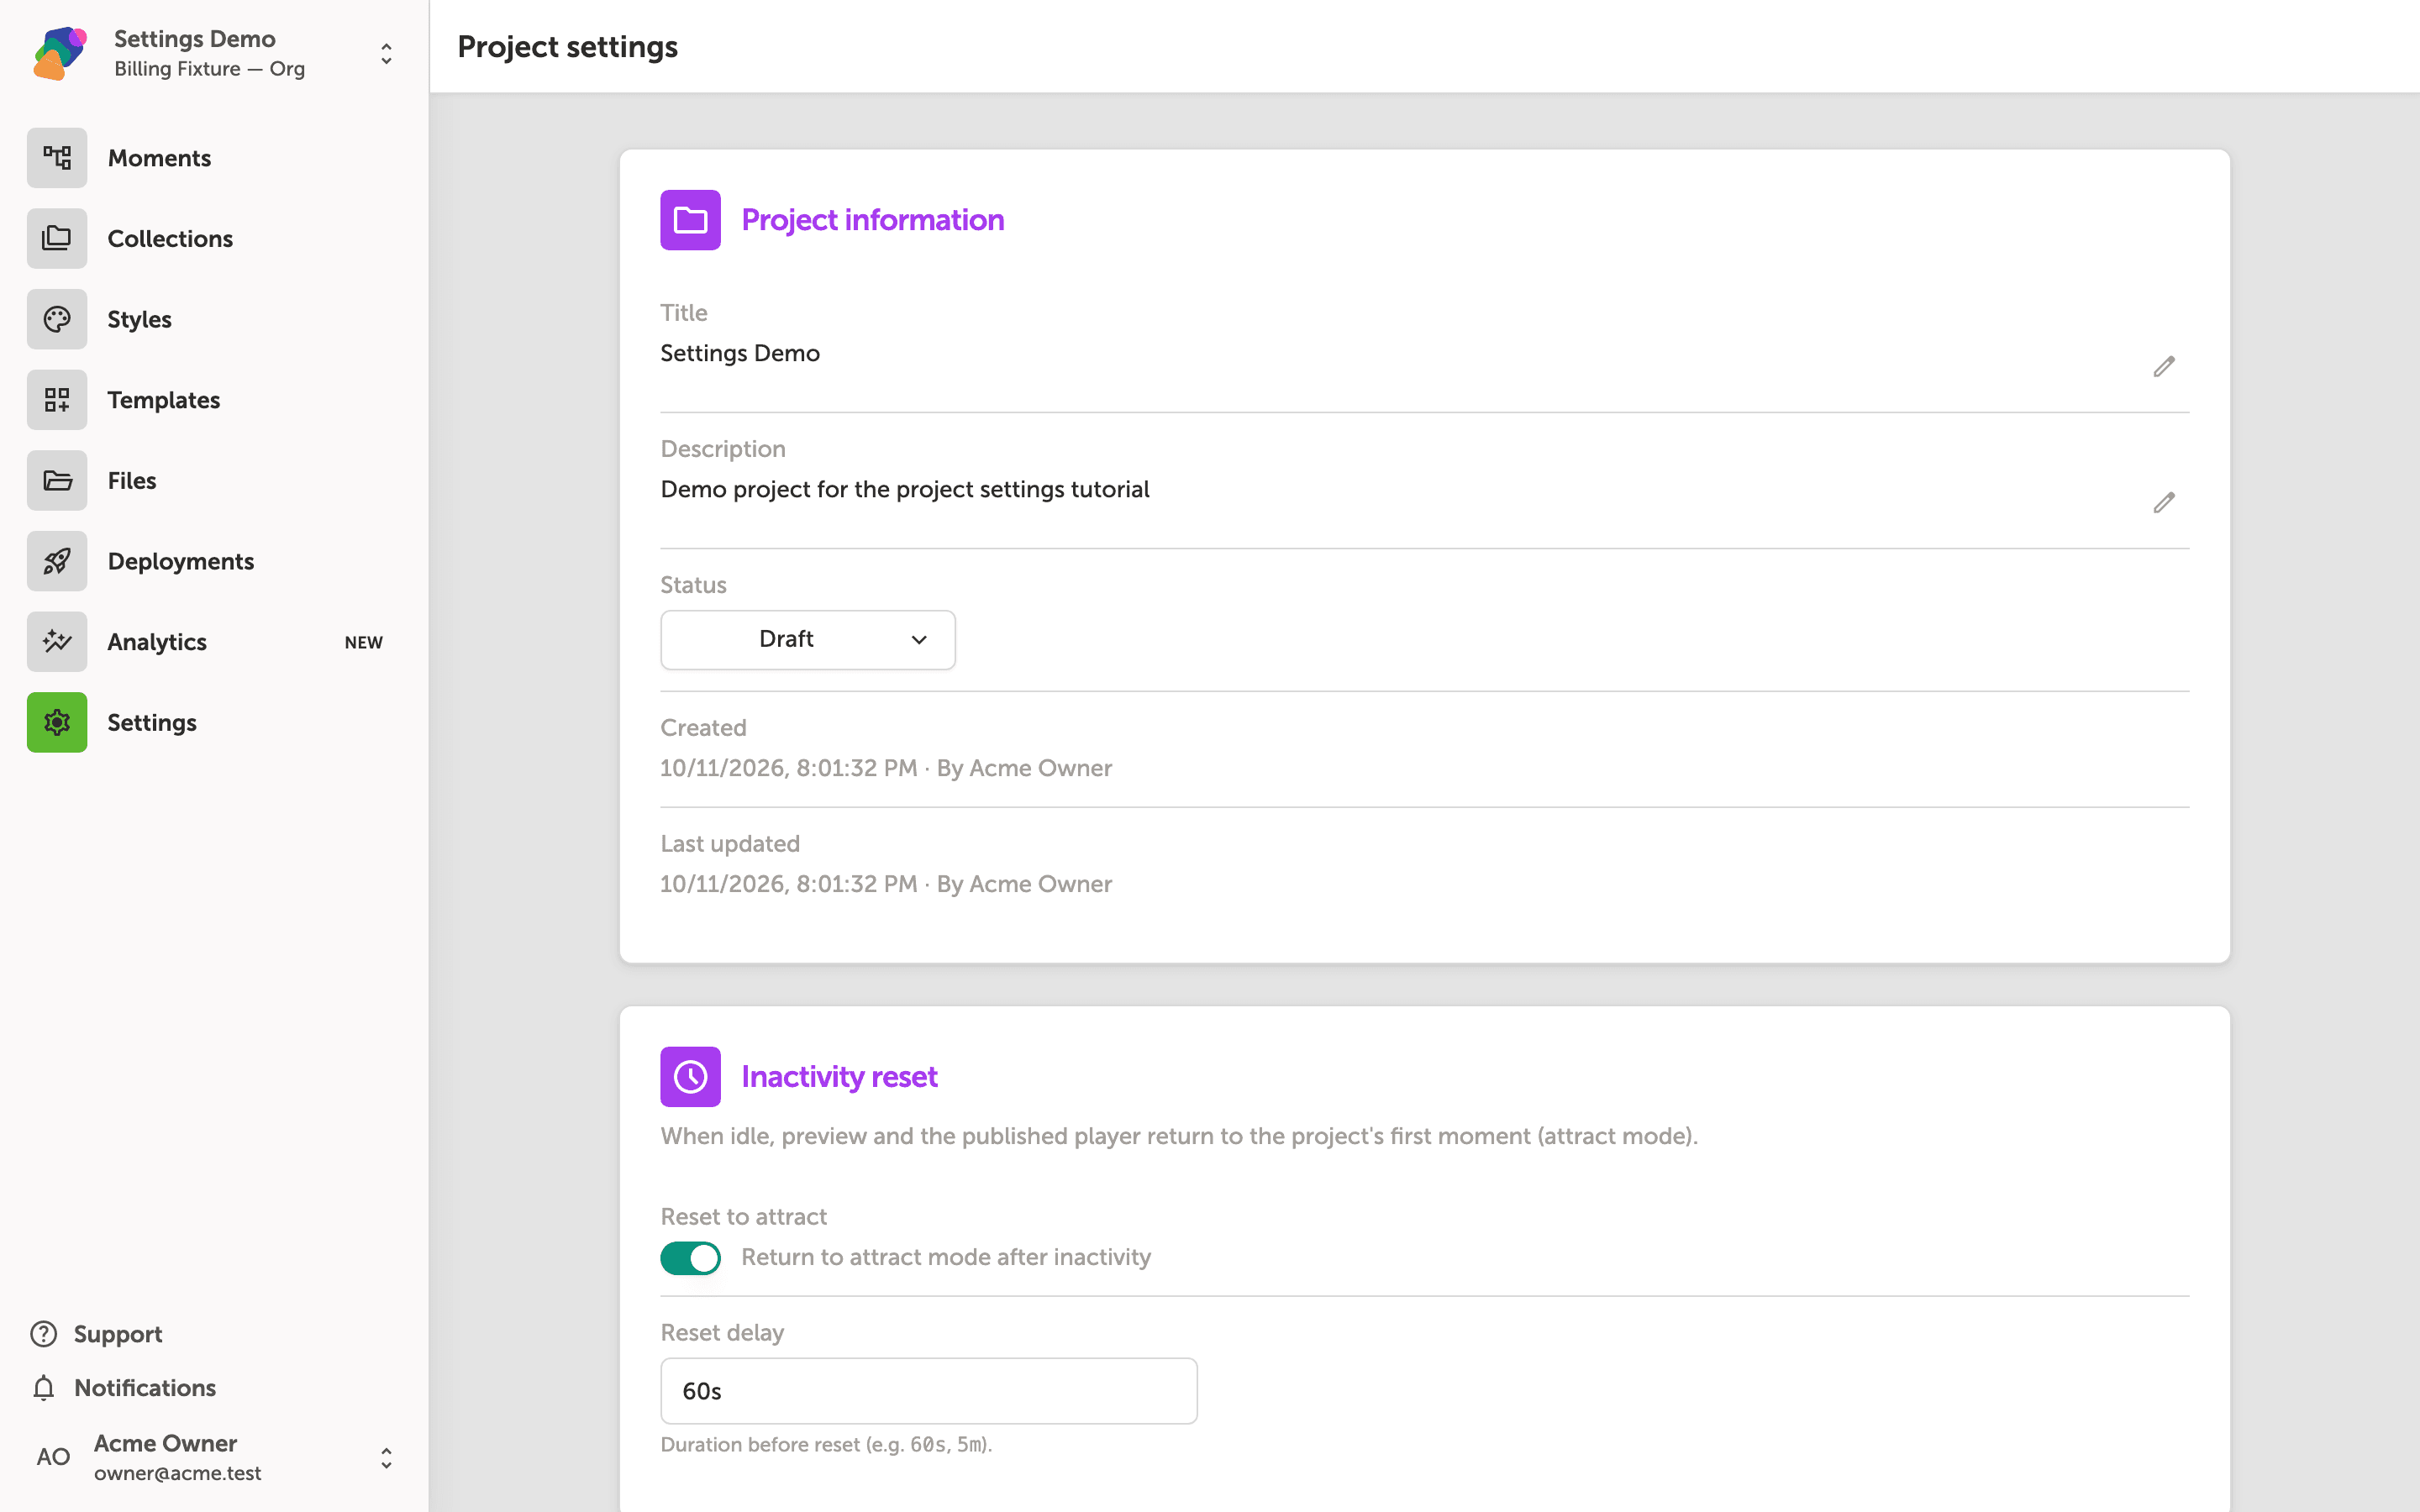The height and width of the screenshot is (1512, 2420).
Task: Click the purple Inactivity reset clock icon
Action: pos(690,1077)
